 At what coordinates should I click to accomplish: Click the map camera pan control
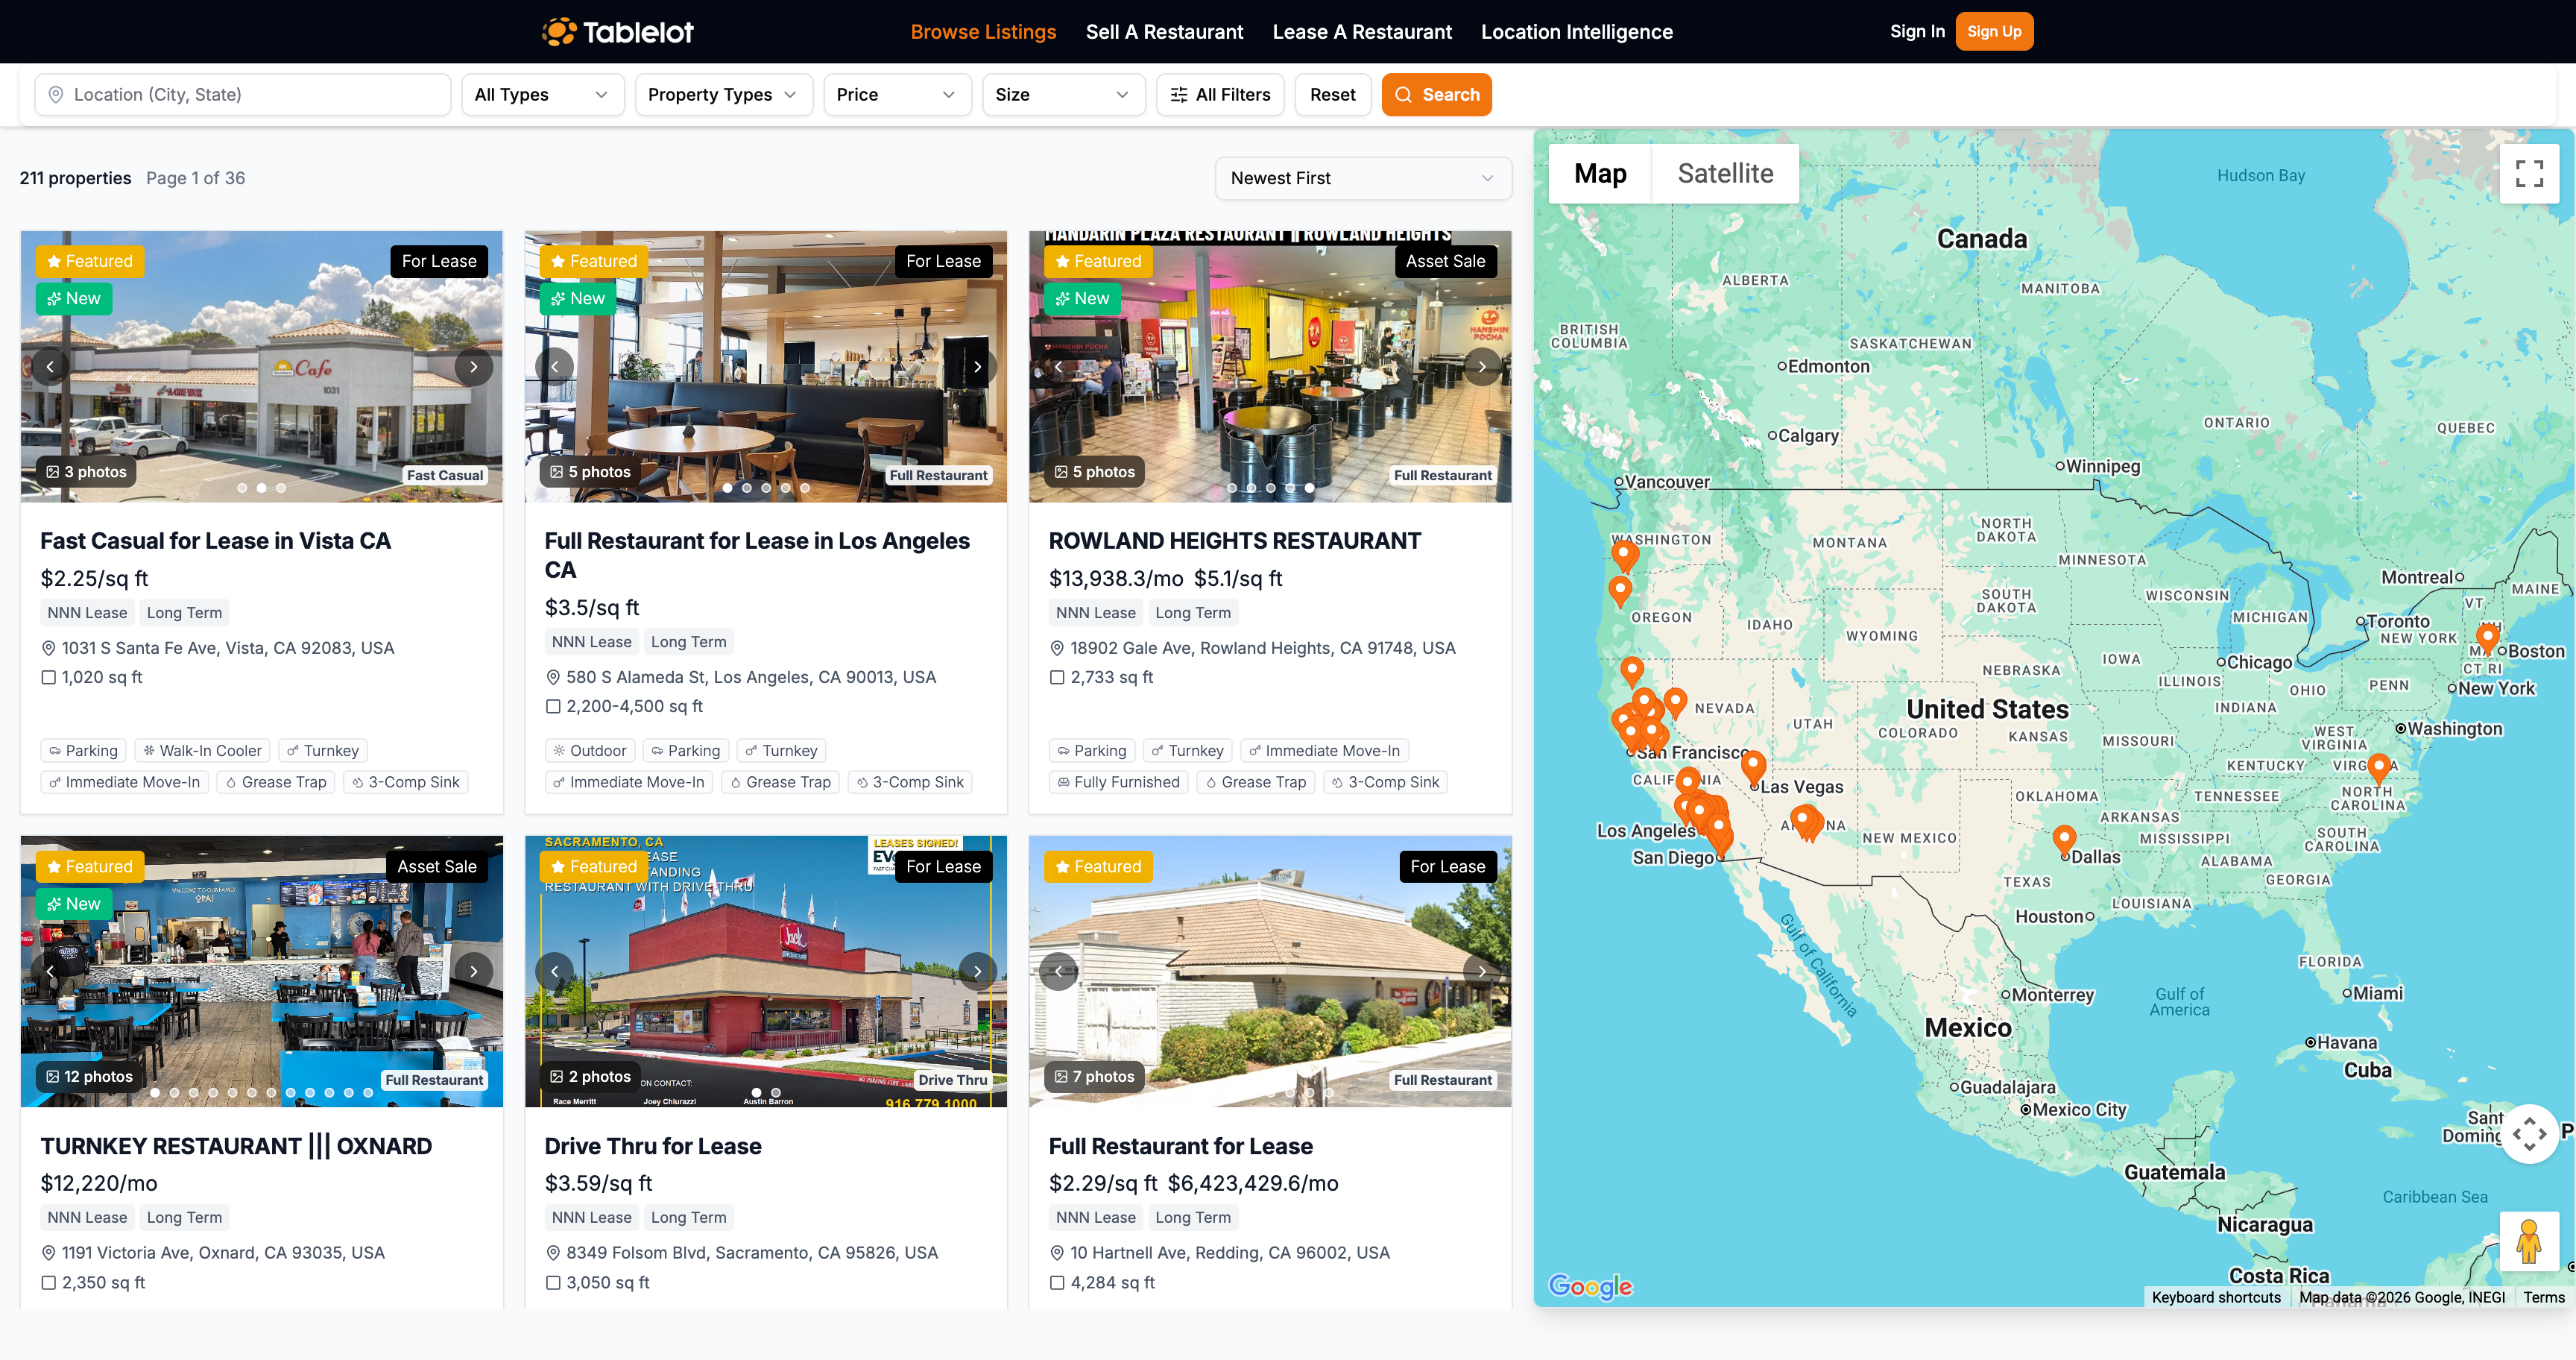coord(2529,1134)
